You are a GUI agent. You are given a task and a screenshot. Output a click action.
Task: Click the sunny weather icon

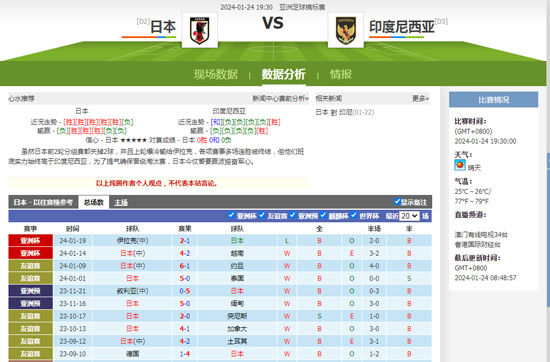tap(460, 165)
